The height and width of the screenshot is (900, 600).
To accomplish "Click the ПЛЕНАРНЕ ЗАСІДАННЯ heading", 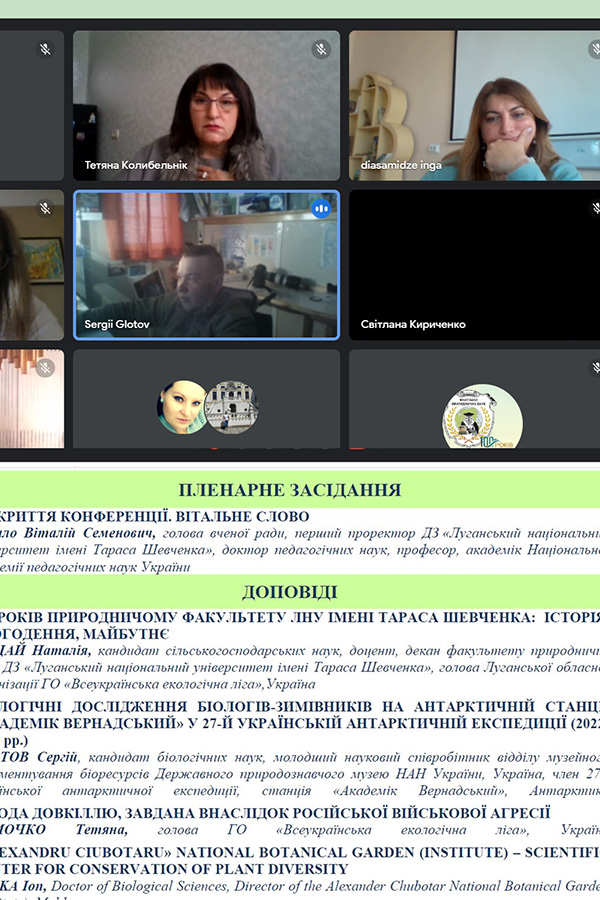I will 290,490.
